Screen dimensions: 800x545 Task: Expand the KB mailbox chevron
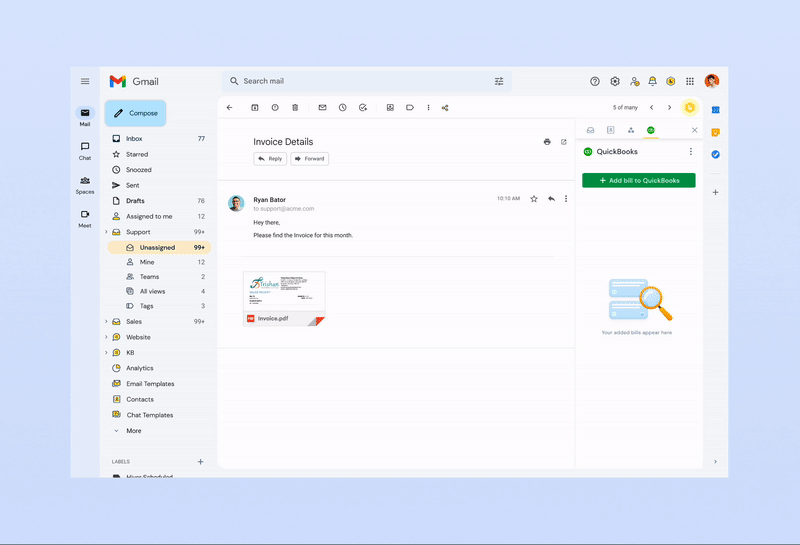point(106,353)
